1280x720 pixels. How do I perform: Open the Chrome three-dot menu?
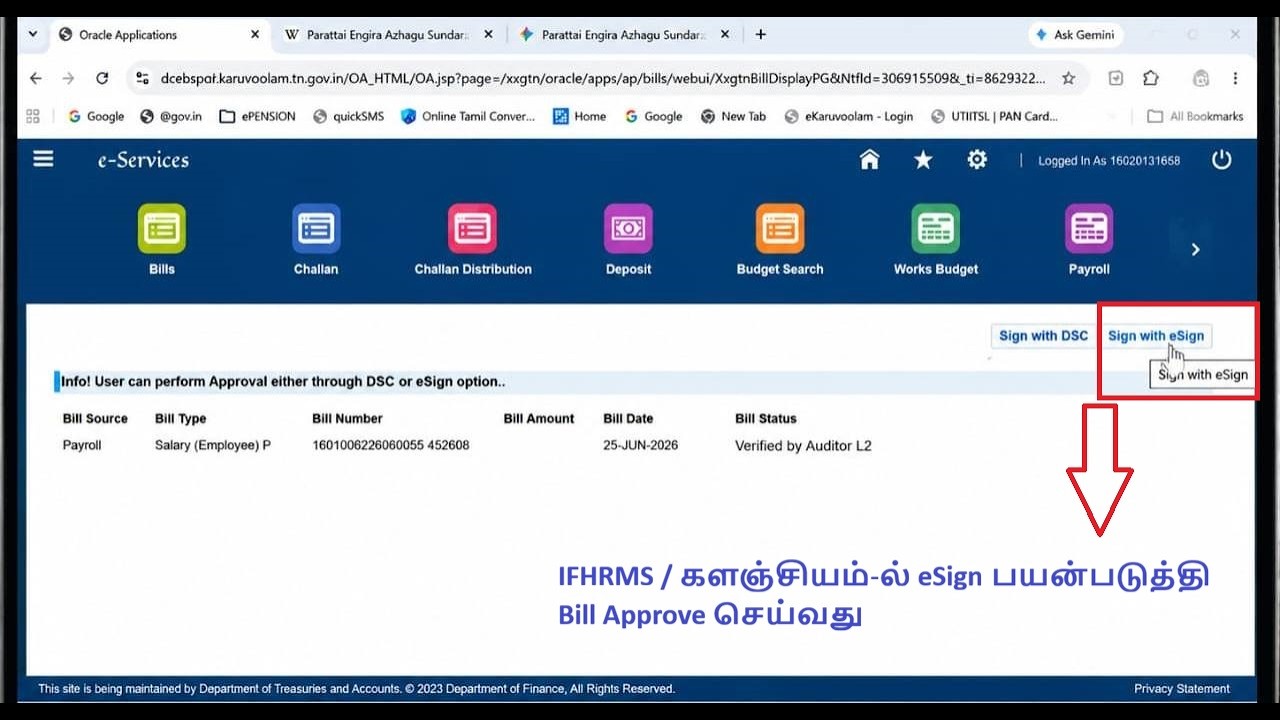[1235, 78]
